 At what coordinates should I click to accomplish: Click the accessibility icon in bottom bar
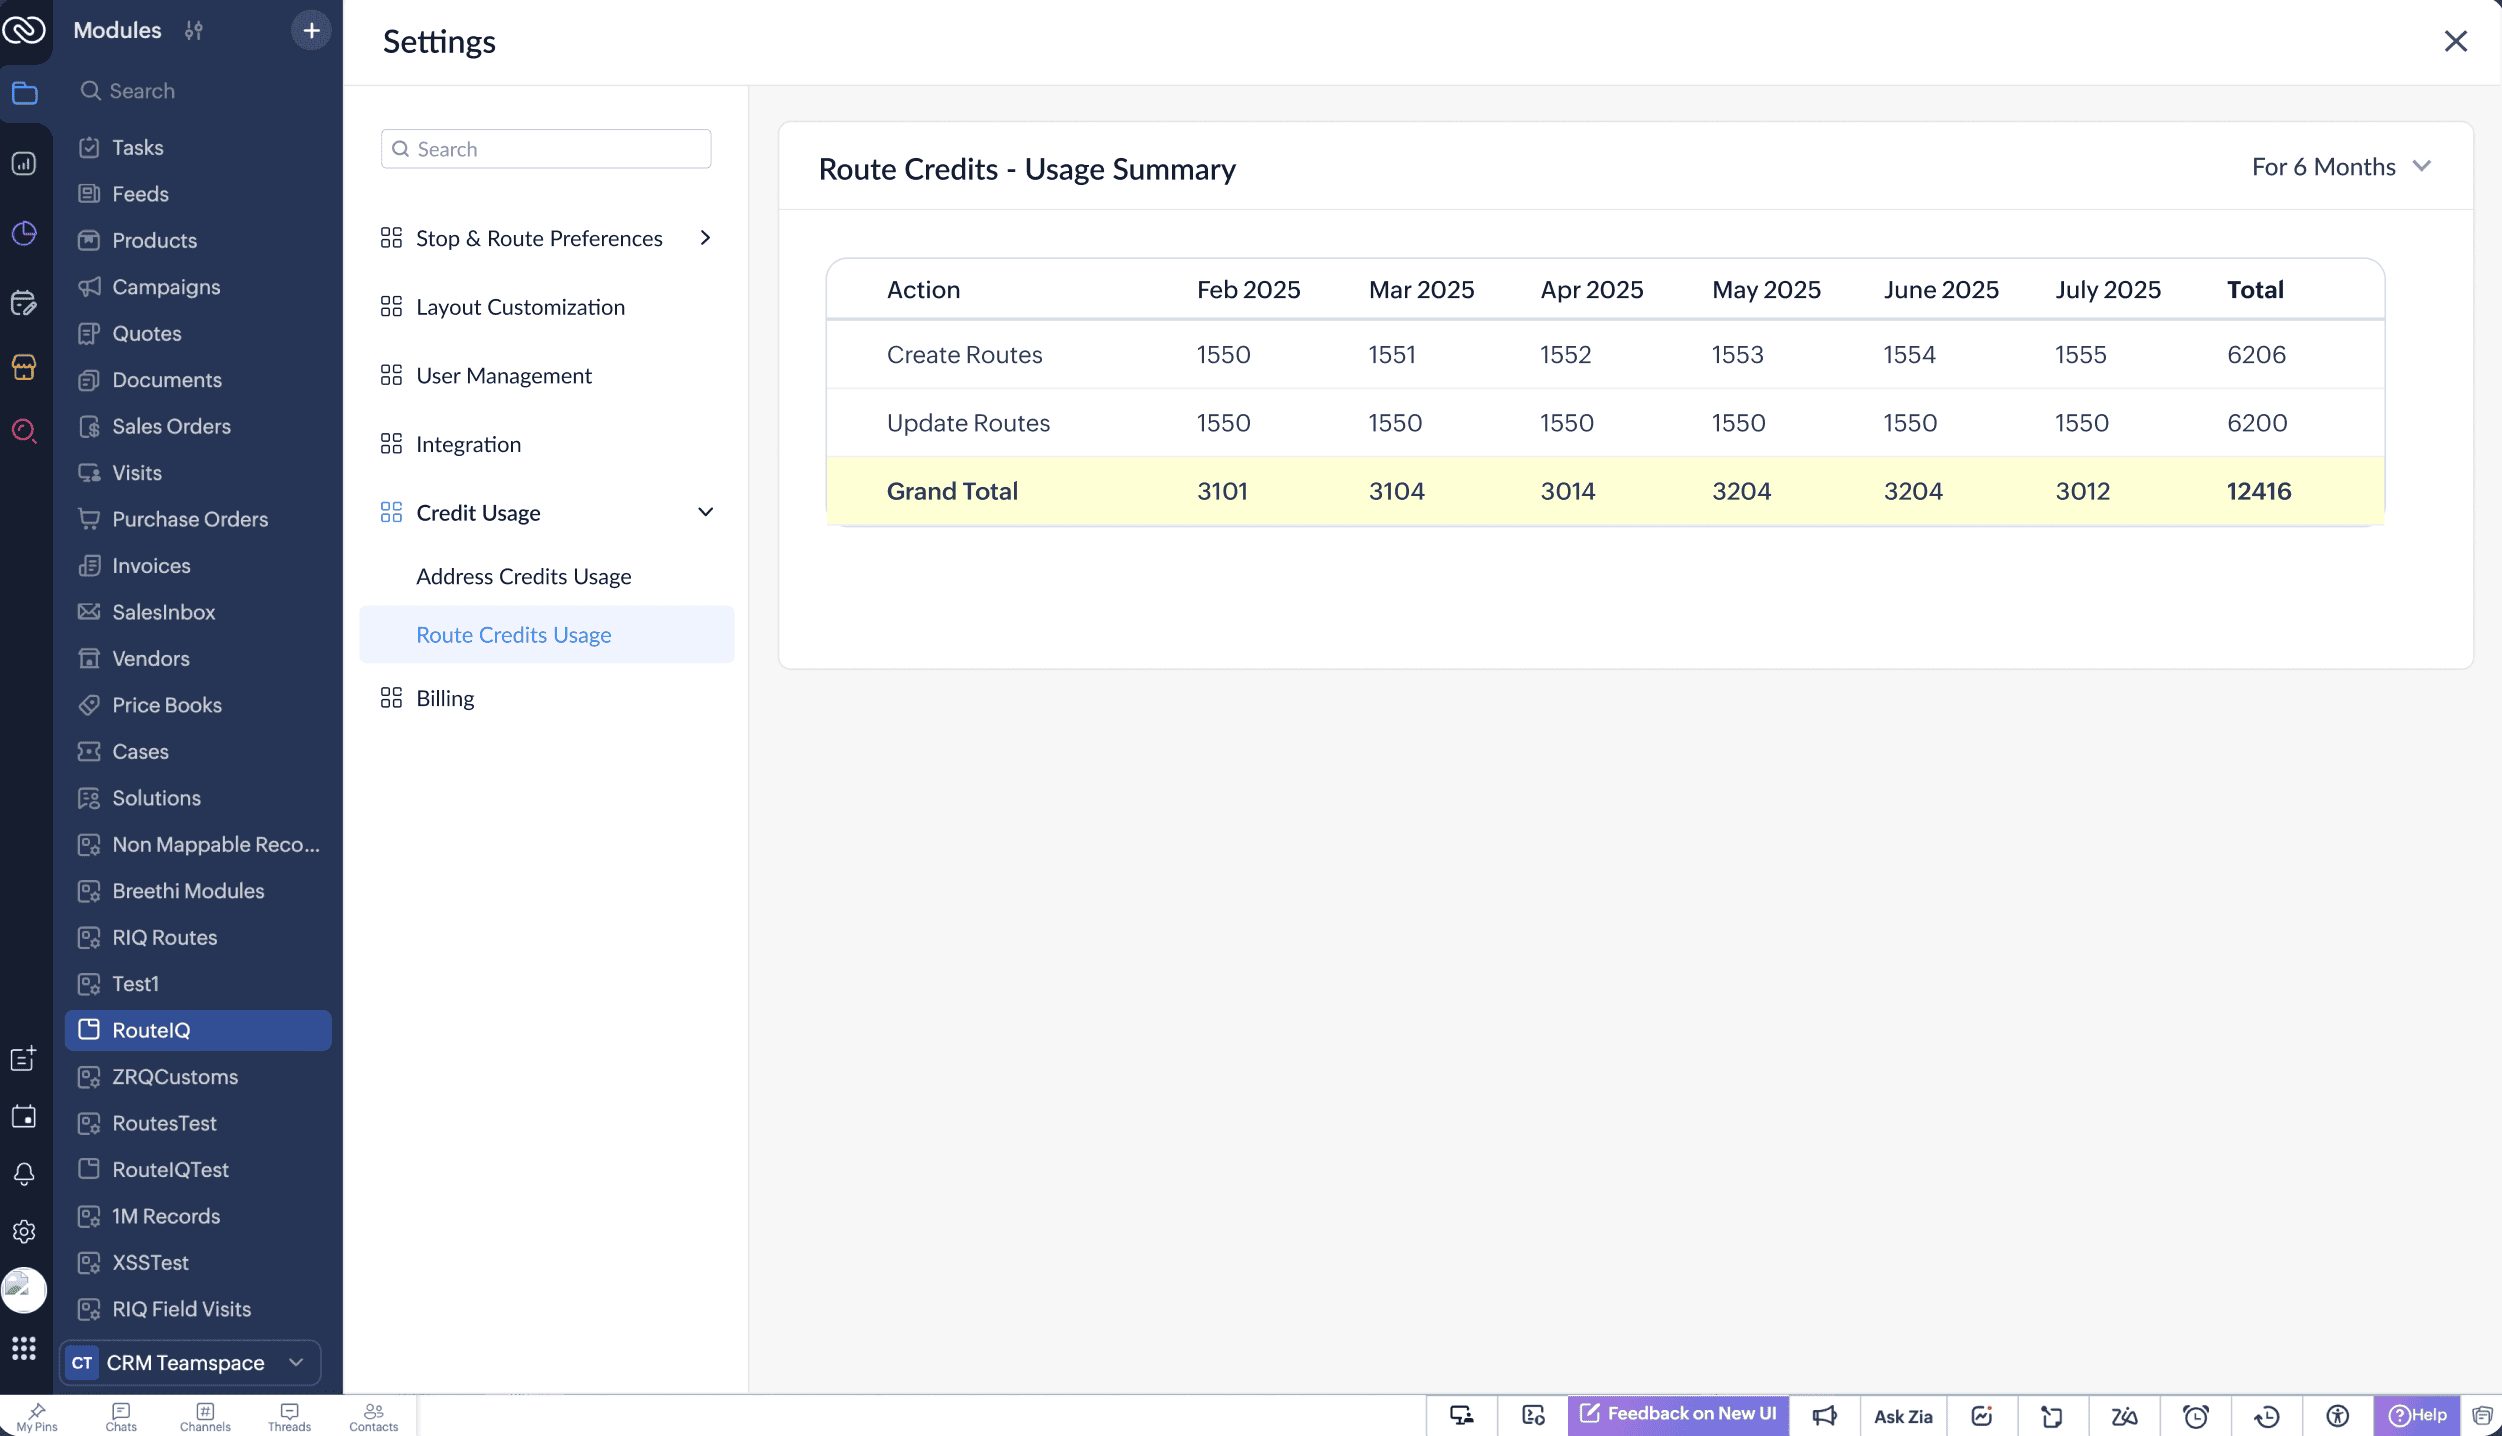(2337, 1415)
